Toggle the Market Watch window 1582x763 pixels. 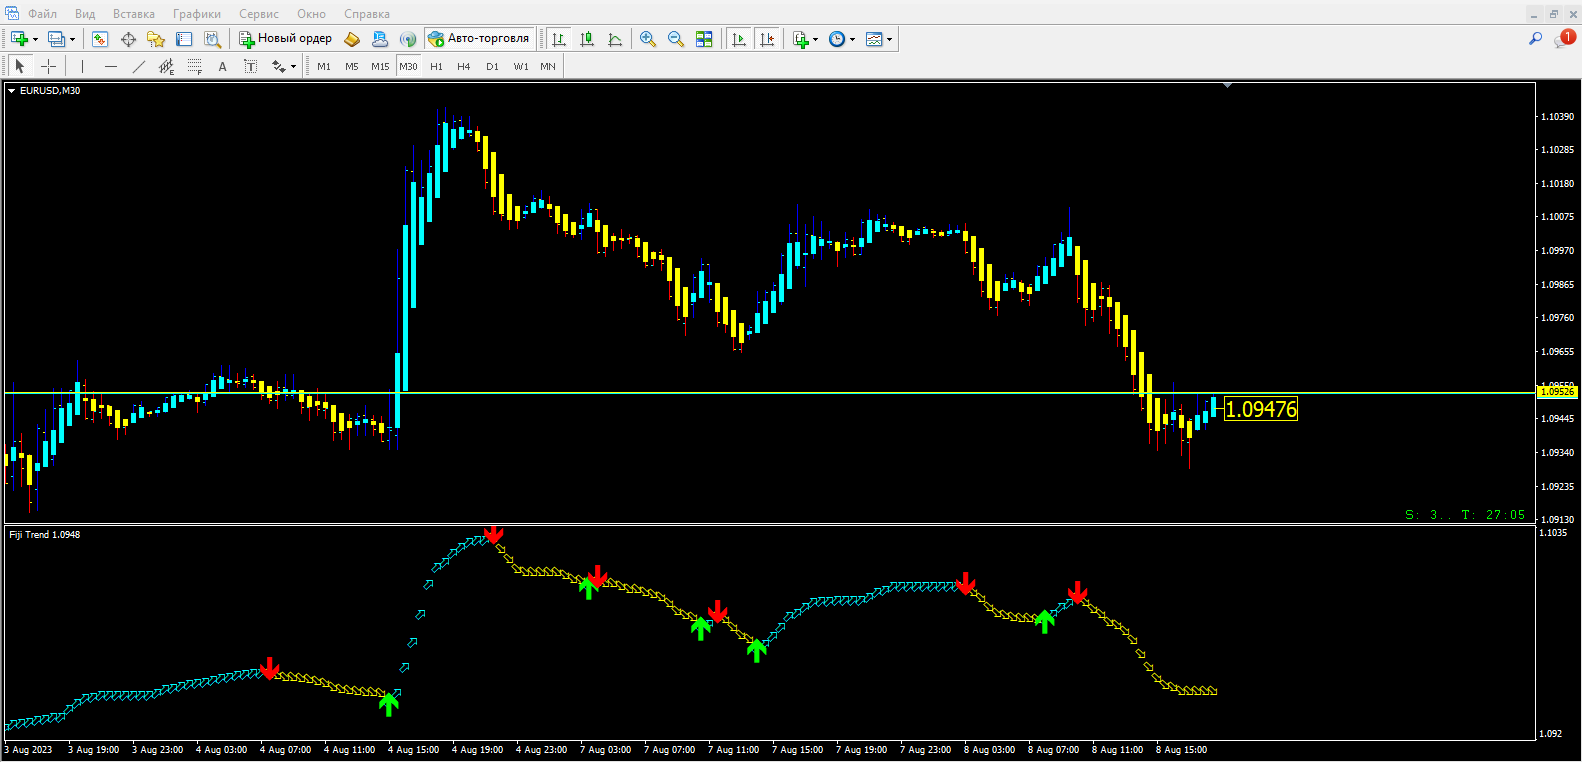(x=100, y=39)
